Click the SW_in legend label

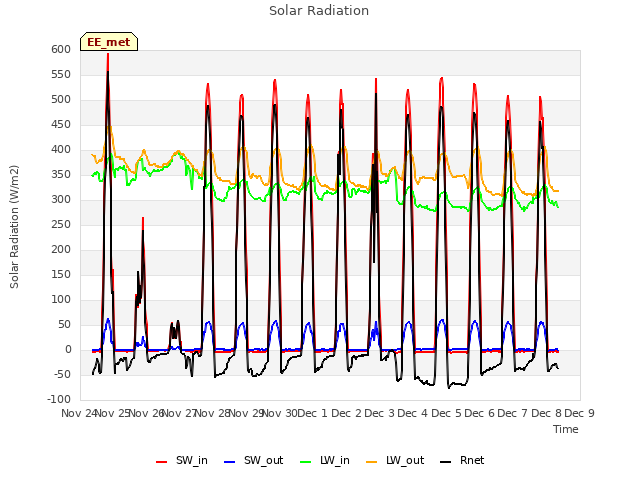click(x=192, y=460)
